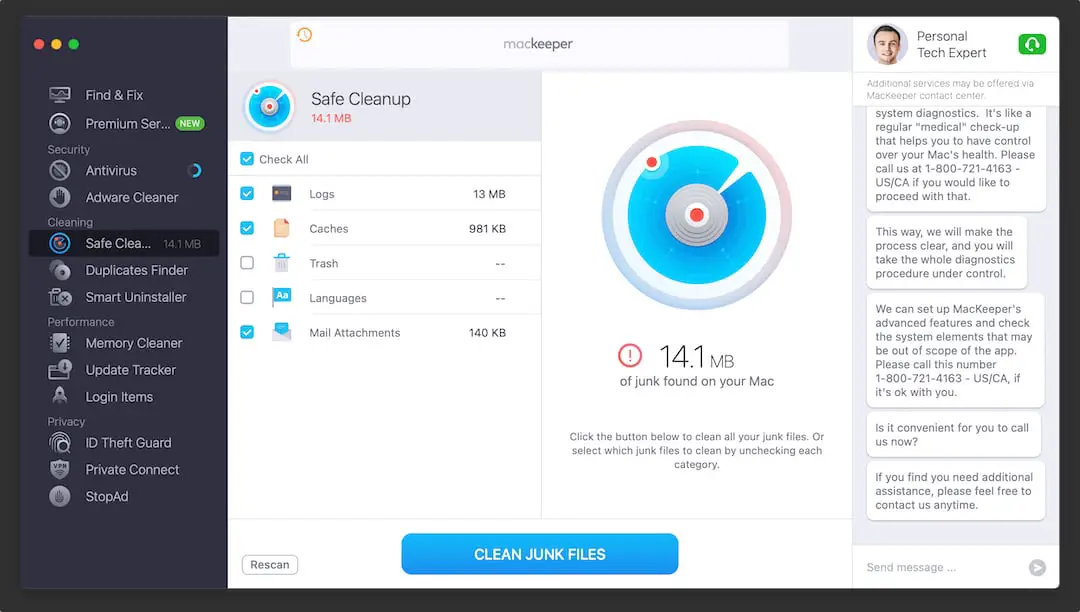
Task: Click the 14.1 MB label in sidebar
Action: (182, 244)
